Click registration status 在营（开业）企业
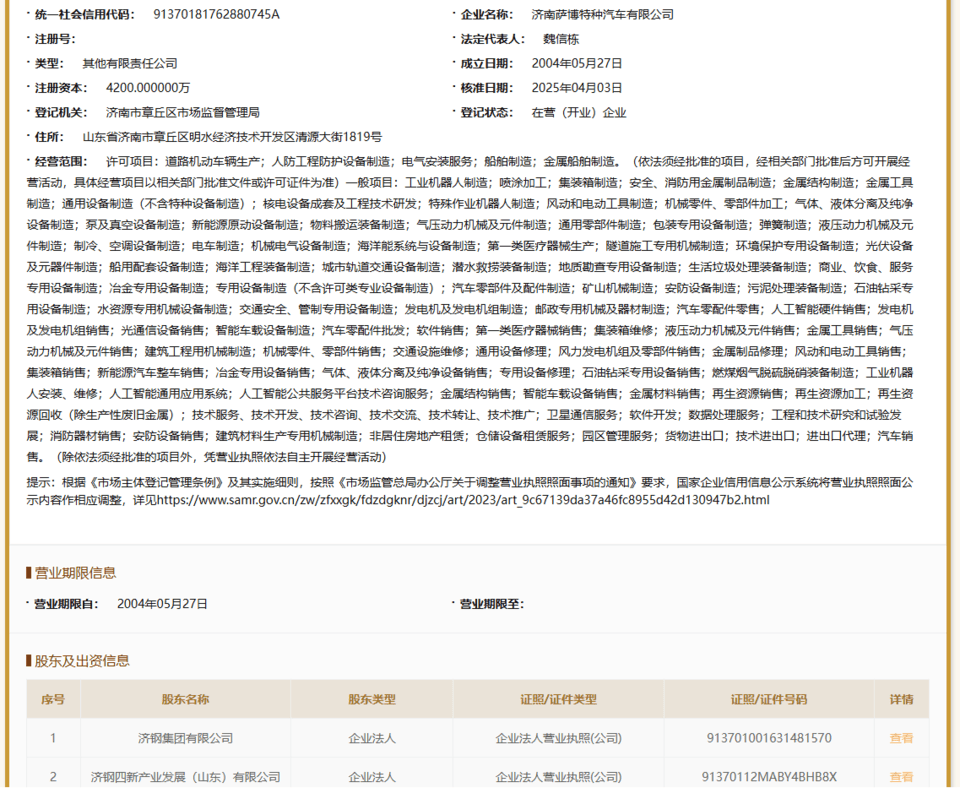 [x=579, y=113]
